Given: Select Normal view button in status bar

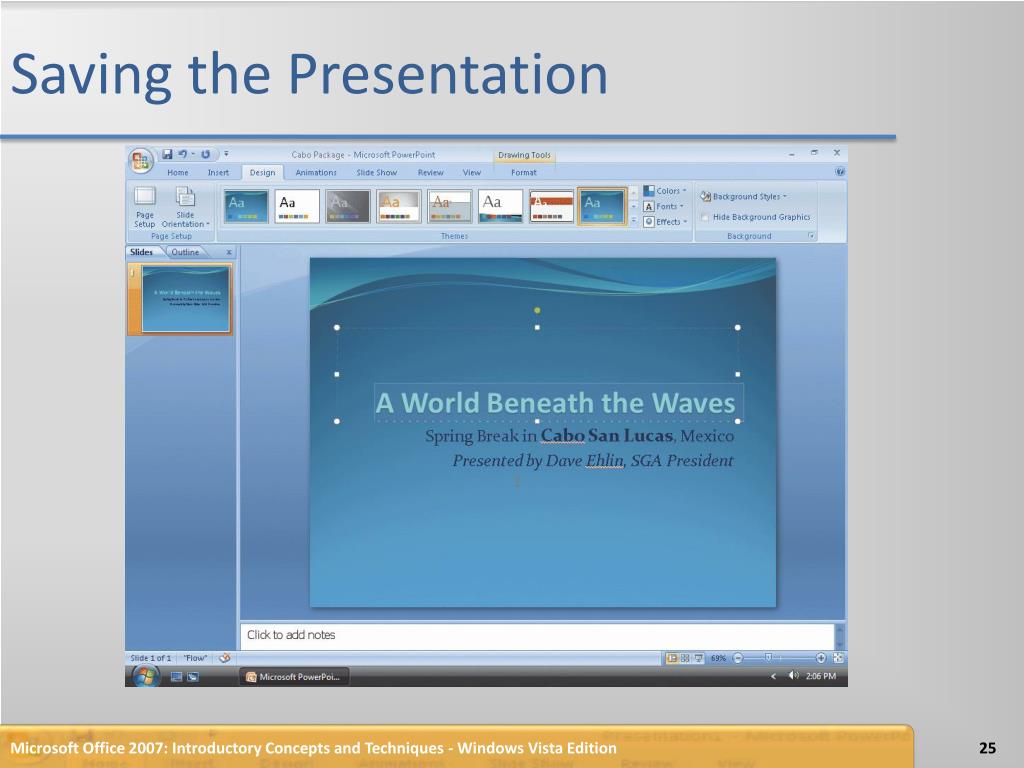Looking at the screenshot, I should (671, 658).
